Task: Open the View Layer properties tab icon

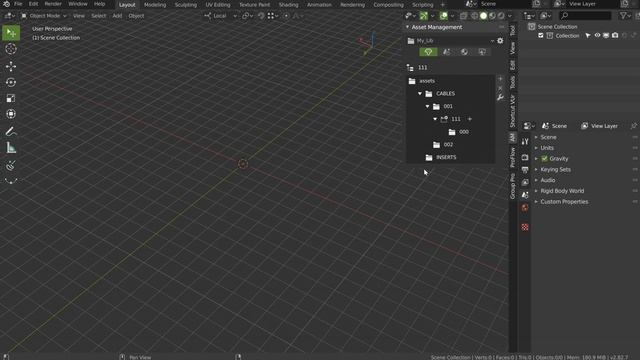Action: (x=525, y=182)
